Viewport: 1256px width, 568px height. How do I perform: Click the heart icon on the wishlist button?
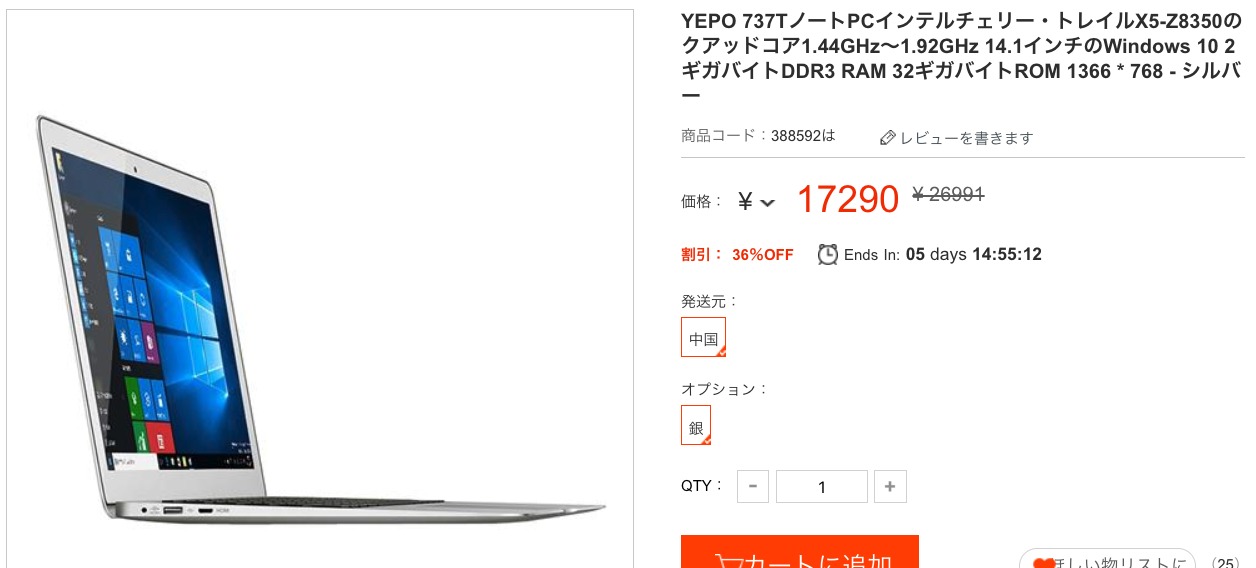(1042, 564)
